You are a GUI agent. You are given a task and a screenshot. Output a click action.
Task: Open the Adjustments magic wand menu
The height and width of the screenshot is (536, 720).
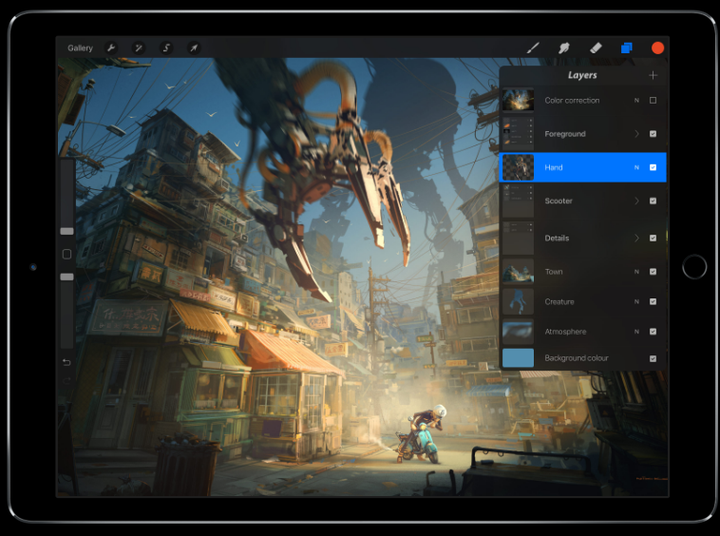[138, 48]
